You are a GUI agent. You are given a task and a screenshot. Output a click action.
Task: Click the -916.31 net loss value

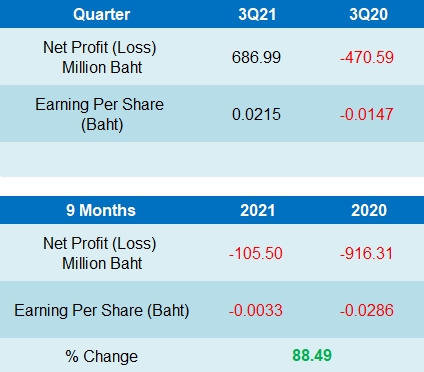pyautogui.click(x=367, y=253)
